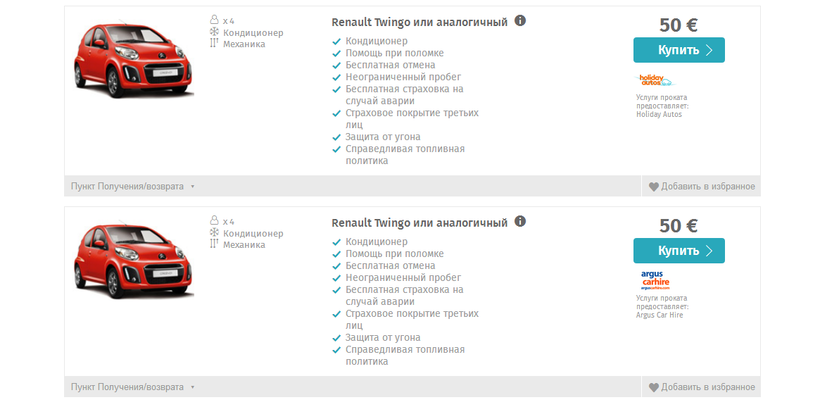Click checkmark by second listing's Защита от угона
820x407 pixels.
(336, 338)
